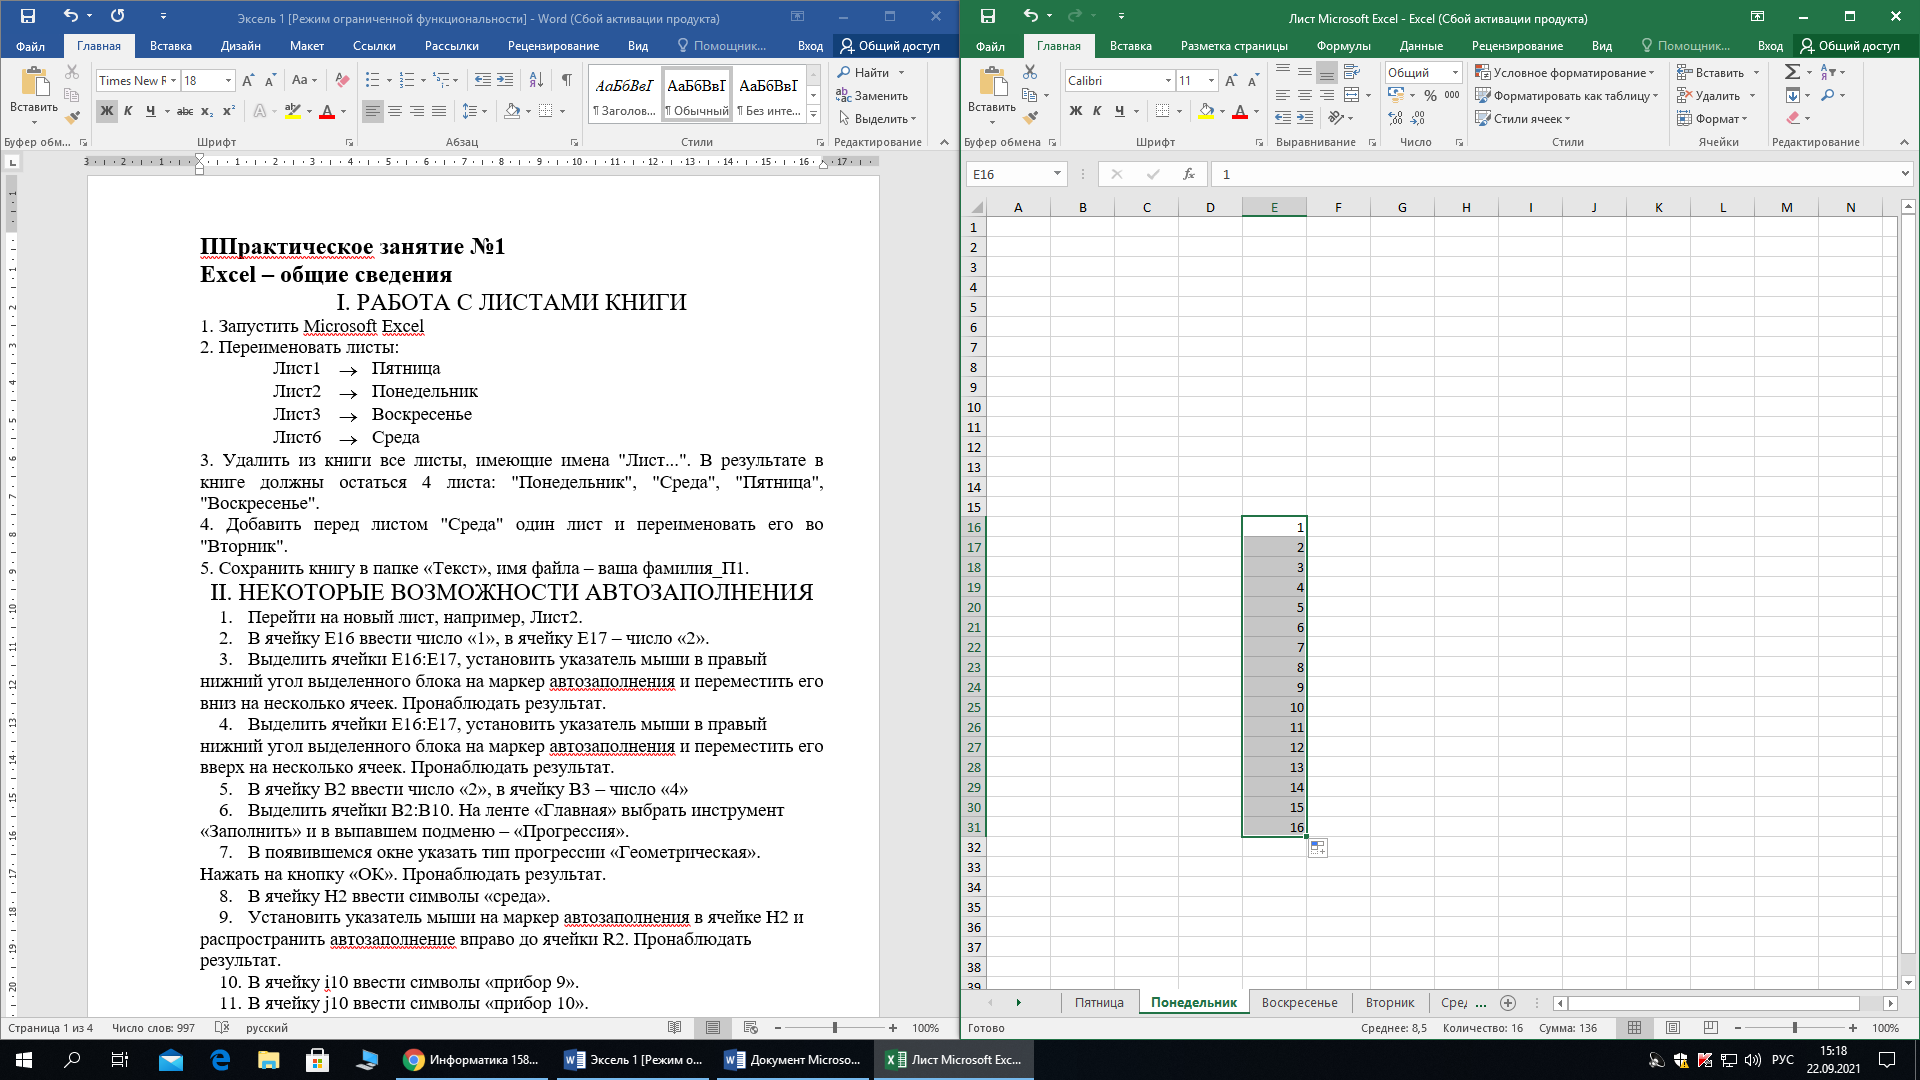Open Excel font name dropdown Calibri
1920x1080 pixels.
(x=1168, y=80)
